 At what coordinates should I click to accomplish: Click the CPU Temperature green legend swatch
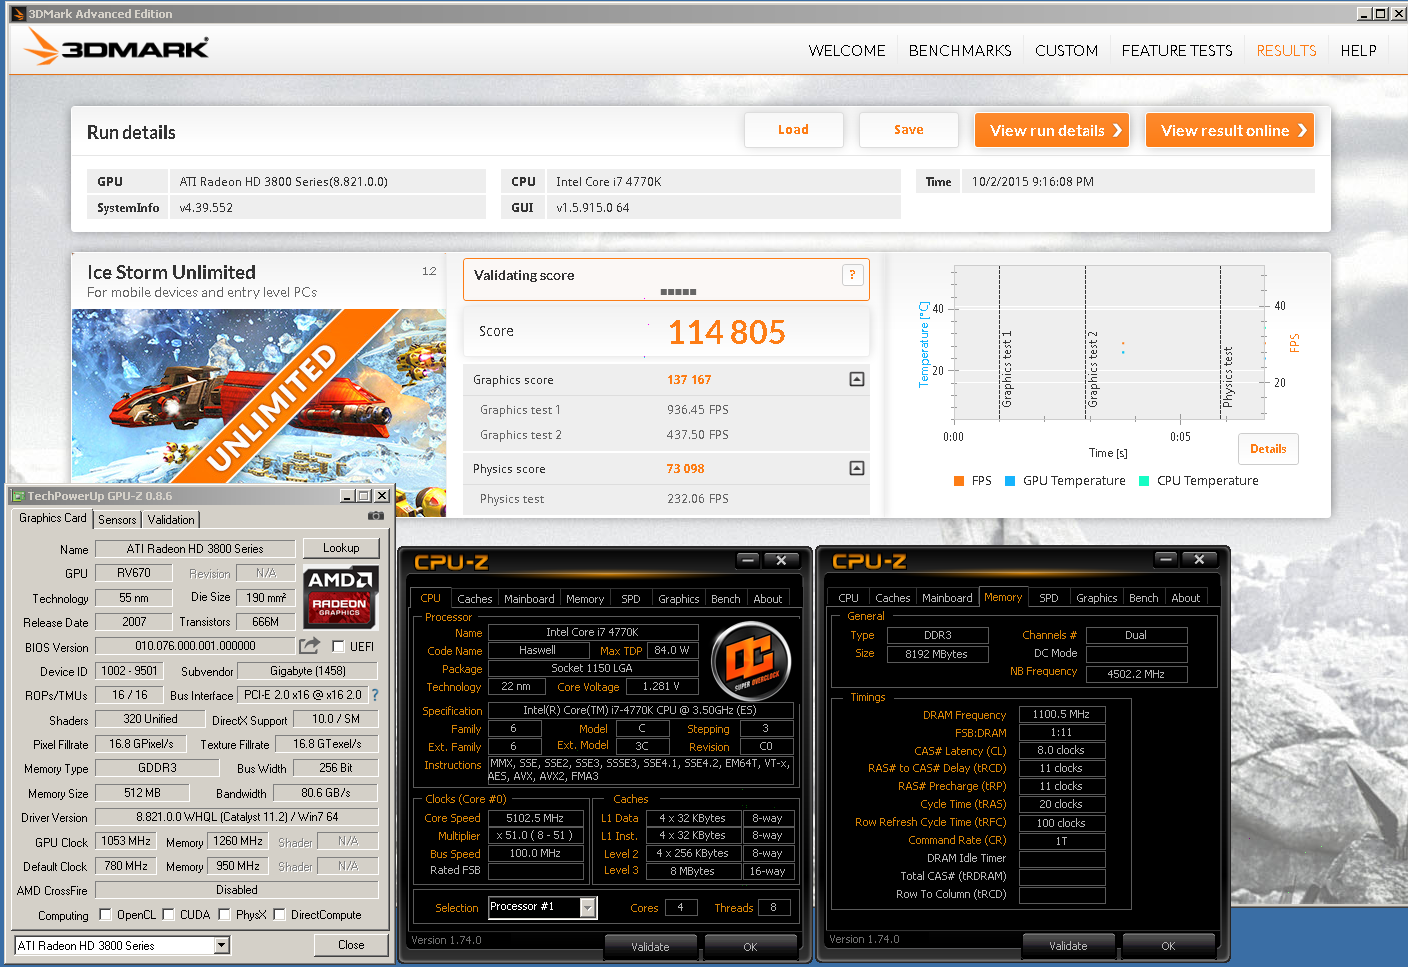coord(1144,481)
